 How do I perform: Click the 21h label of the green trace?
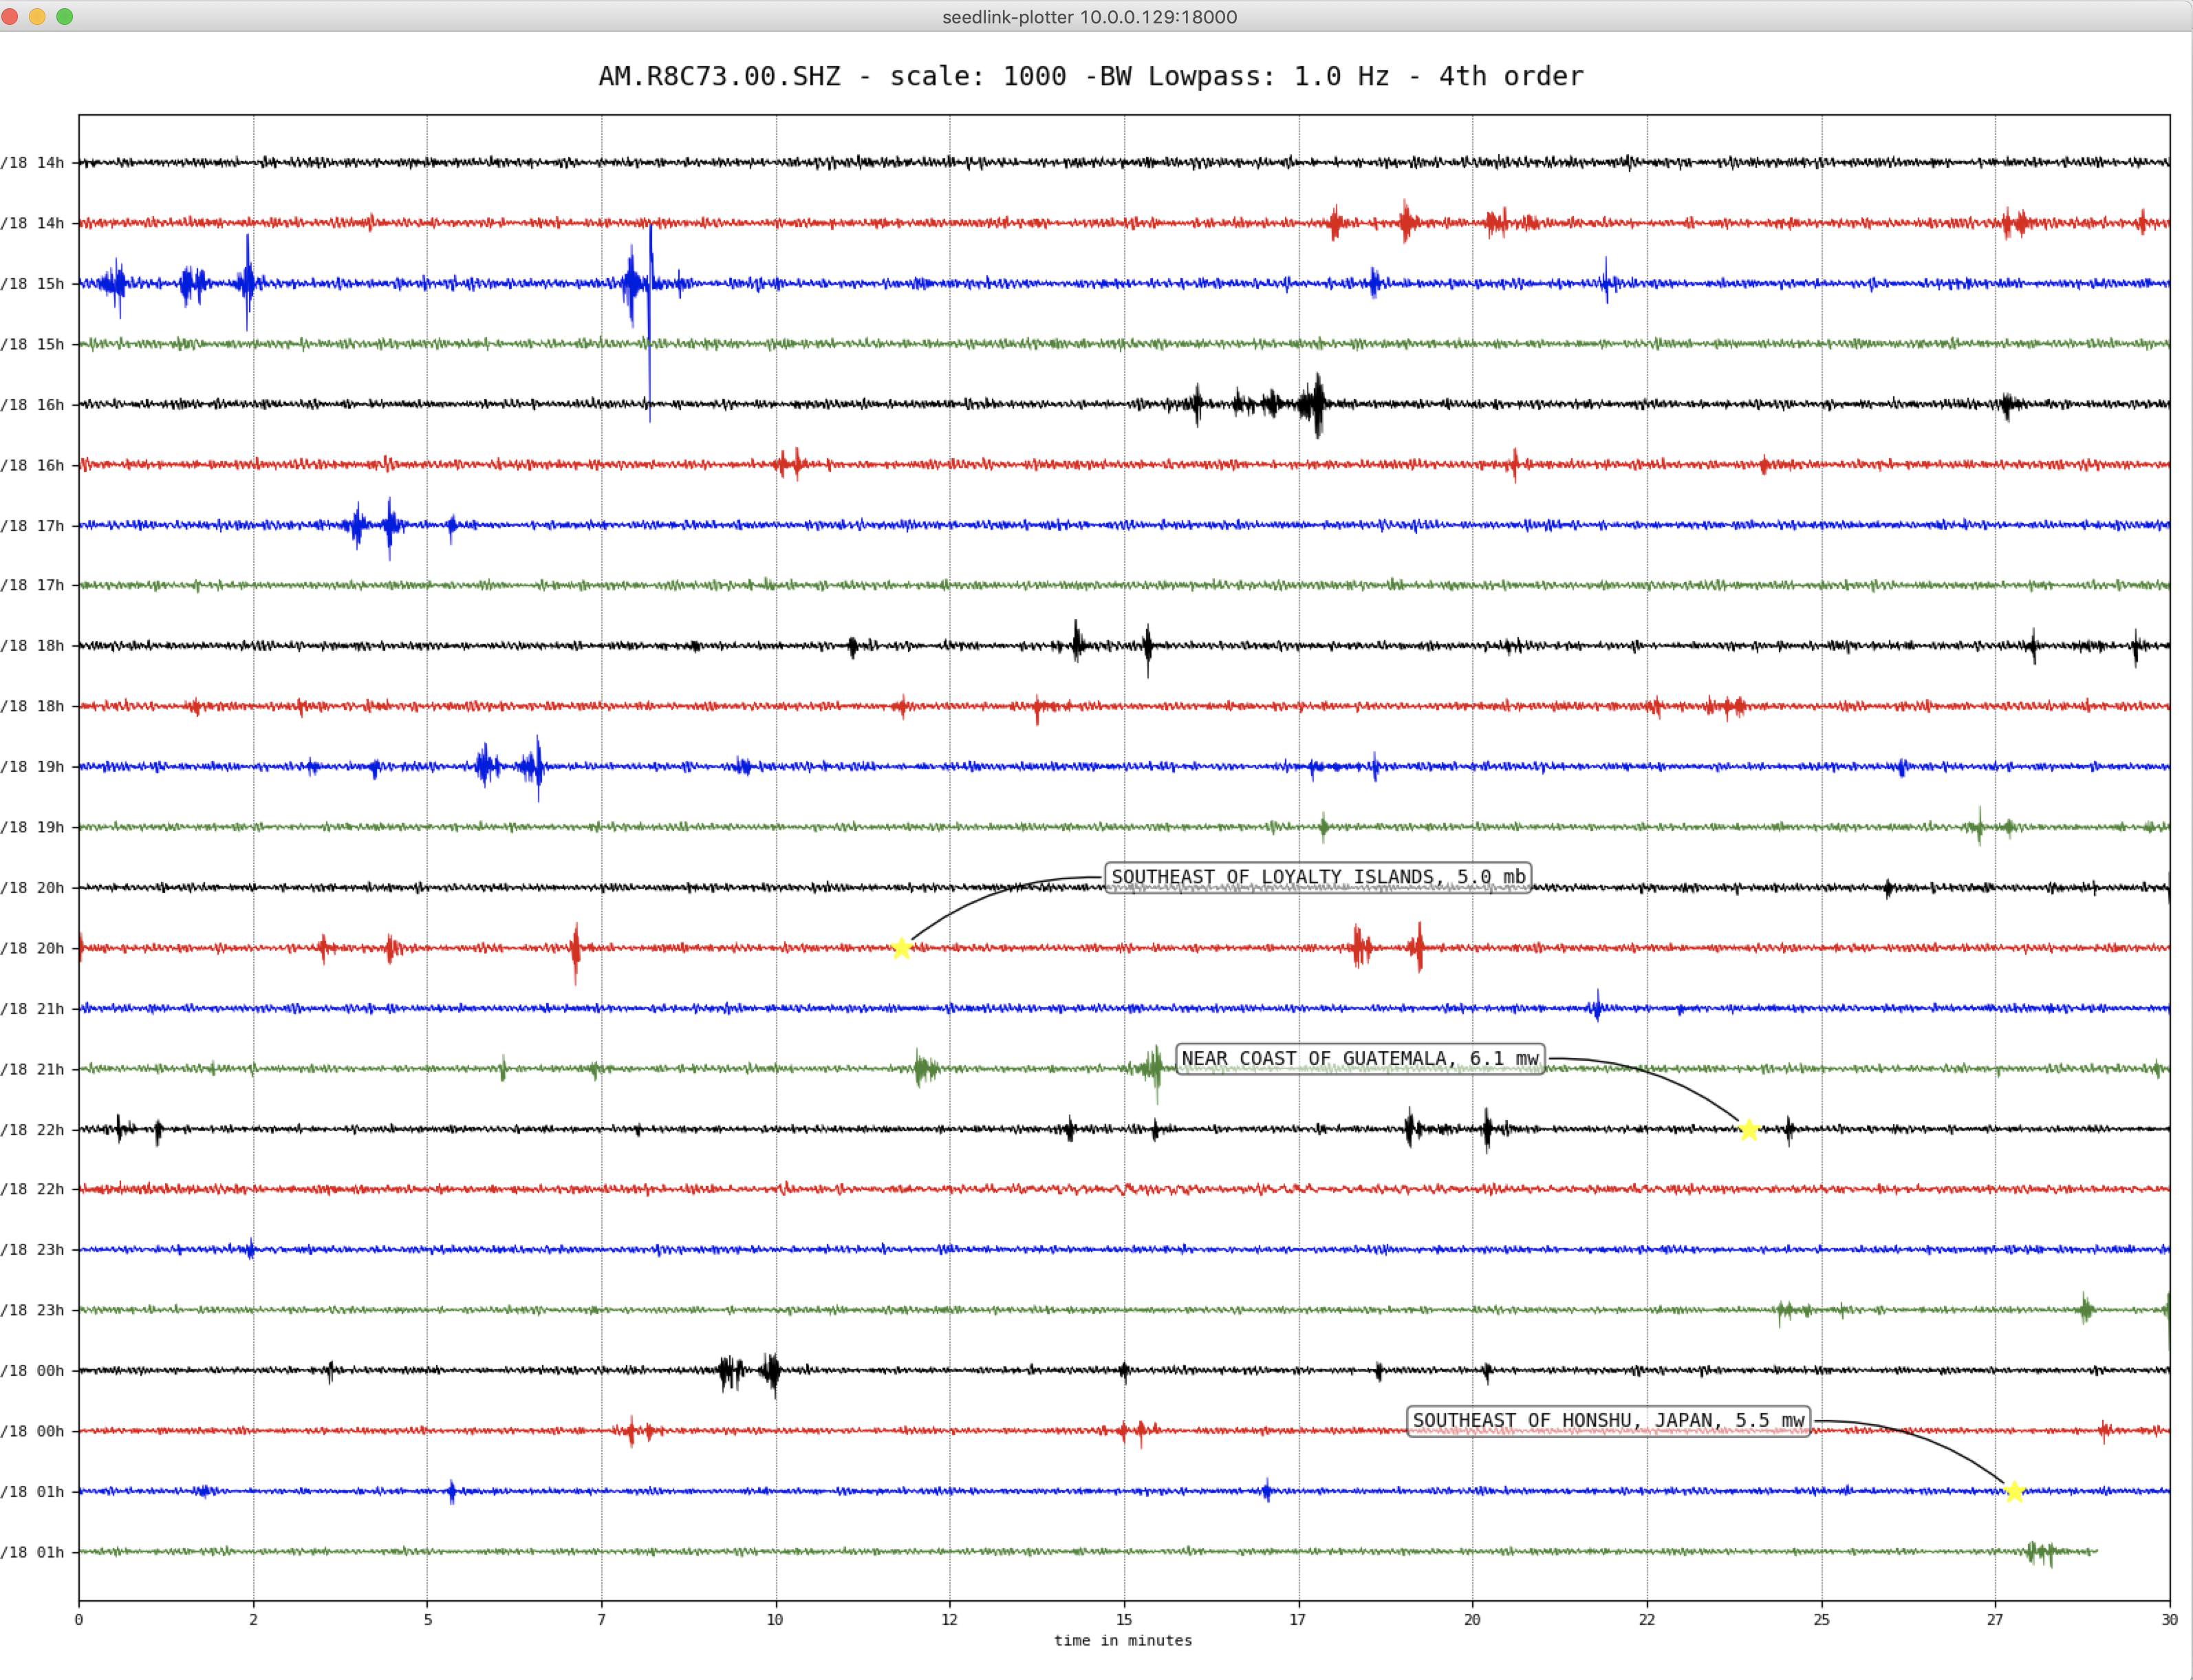pos(32,1069)
